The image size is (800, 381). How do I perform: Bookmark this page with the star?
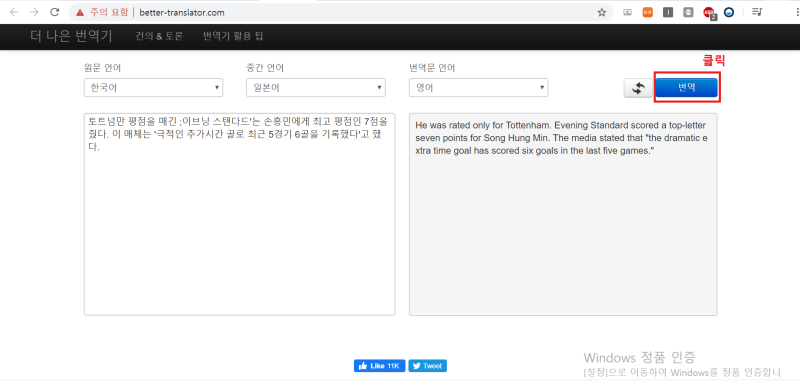click(x=602, y=12)
